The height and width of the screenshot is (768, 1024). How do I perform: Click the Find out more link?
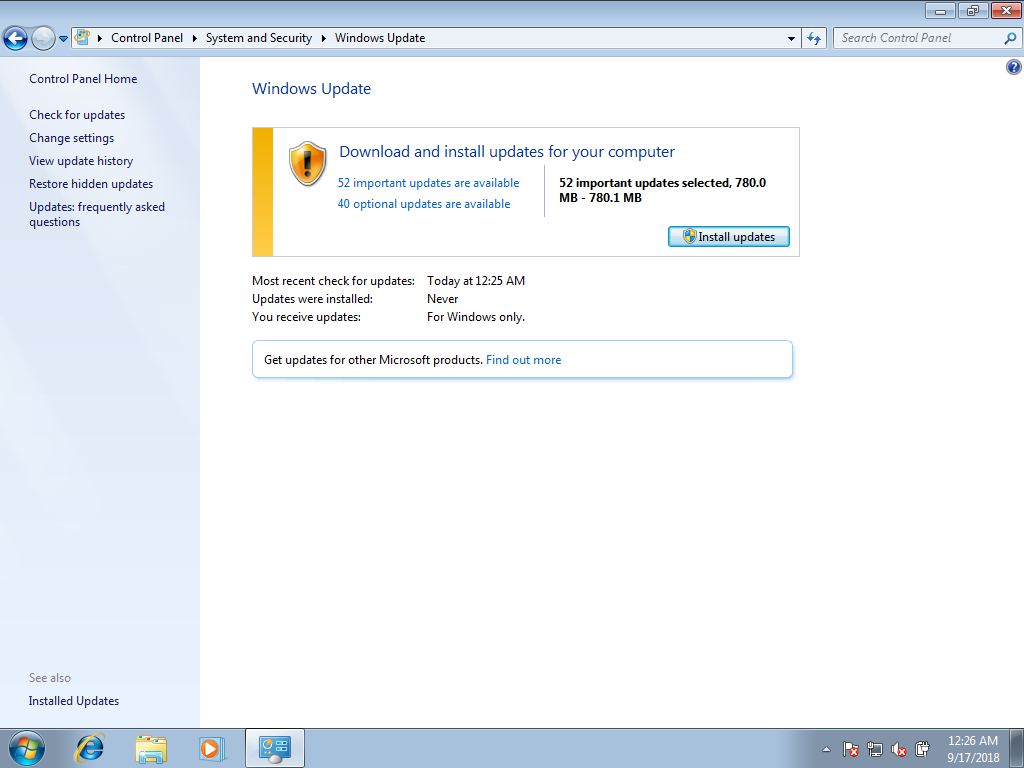[x=524, y=360]
